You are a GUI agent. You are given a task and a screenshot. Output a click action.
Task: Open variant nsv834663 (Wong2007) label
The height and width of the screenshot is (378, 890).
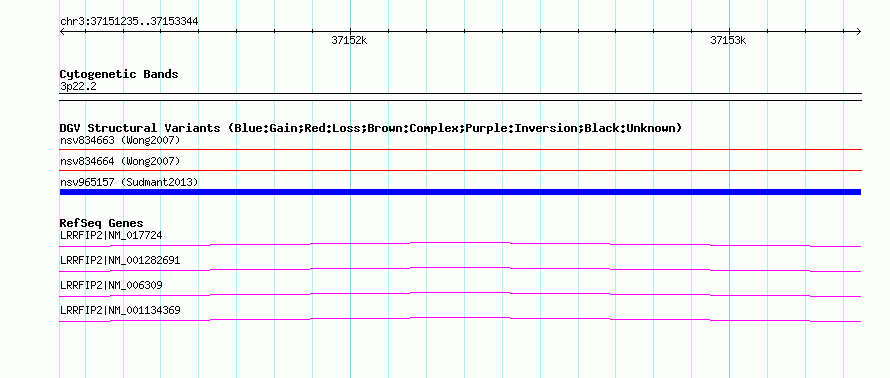tap(120, 140)
